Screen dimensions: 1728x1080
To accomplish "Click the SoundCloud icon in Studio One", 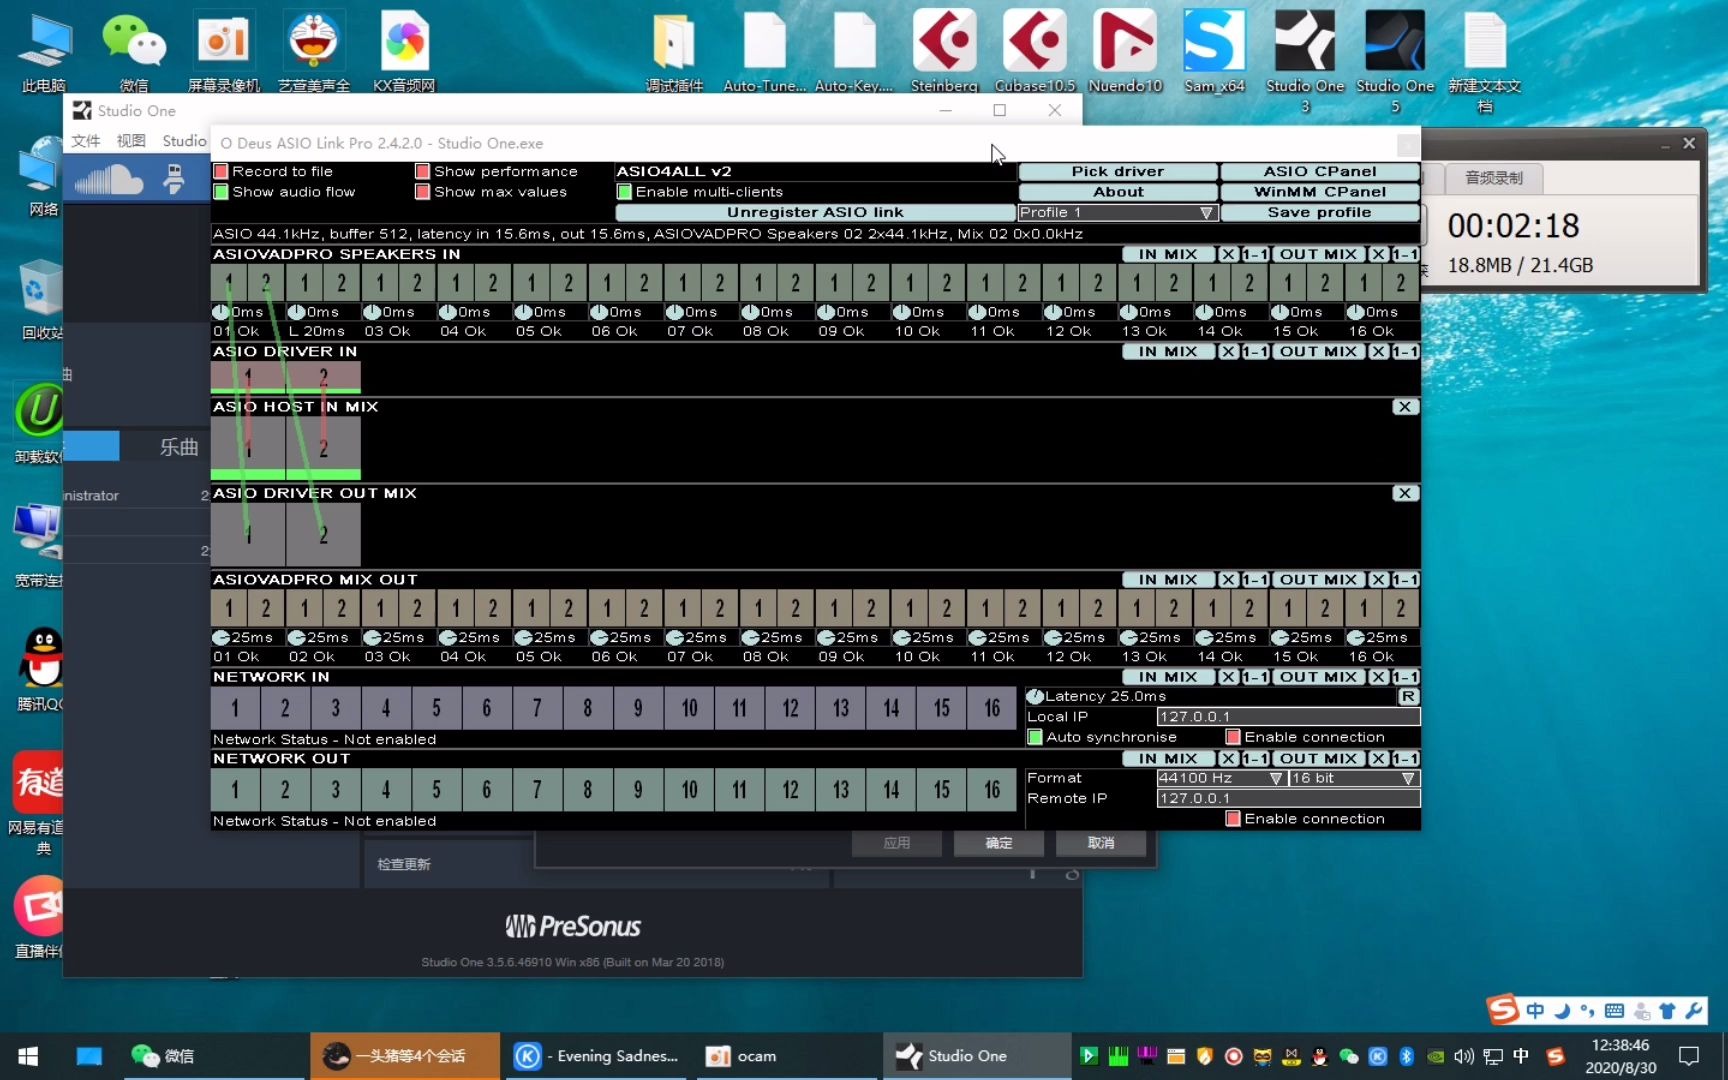I will (109, 180).
